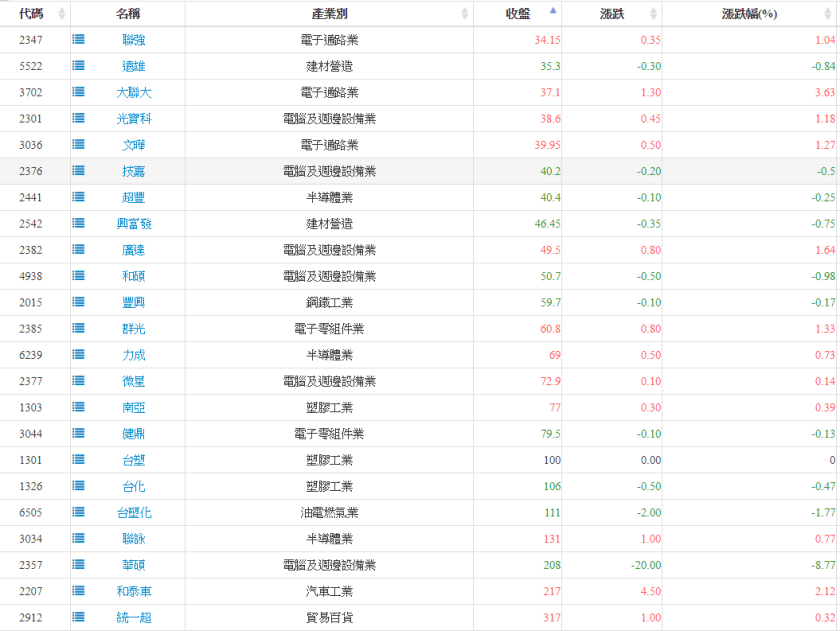Viewport: 840px width, 631px height.
Task: Select the 和碩 row's 電腦及週邊設備業 cell
Action: tap(330, 276)
